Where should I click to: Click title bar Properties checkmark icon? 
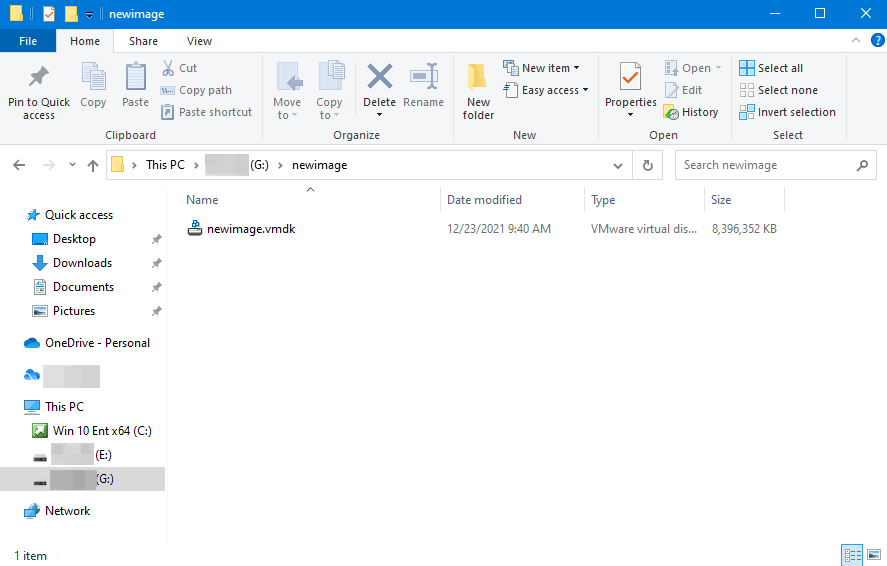[49, 14]
